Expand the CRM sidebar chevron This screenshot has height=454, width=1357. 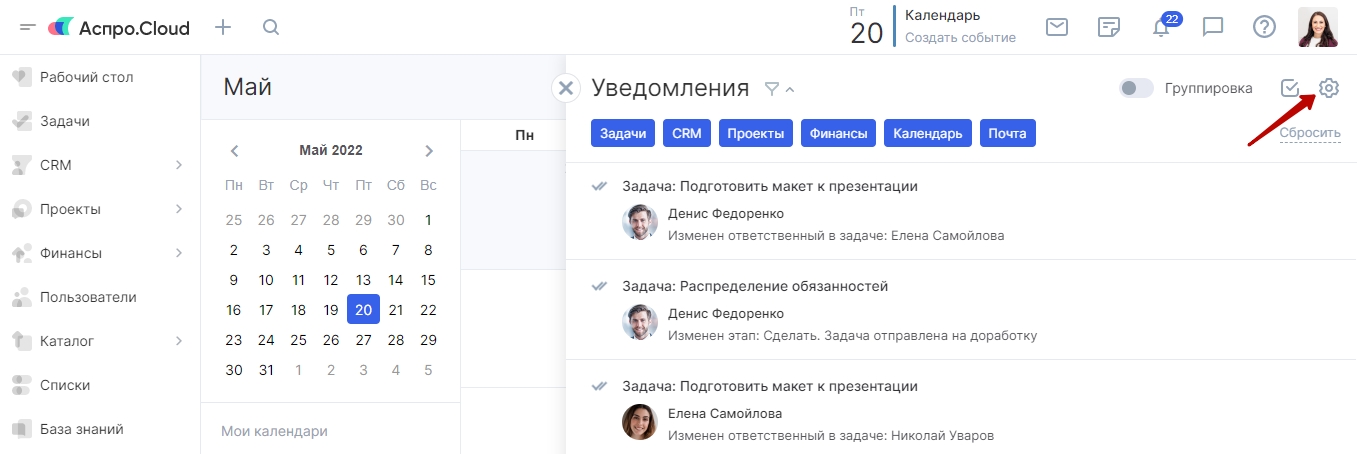179,165
